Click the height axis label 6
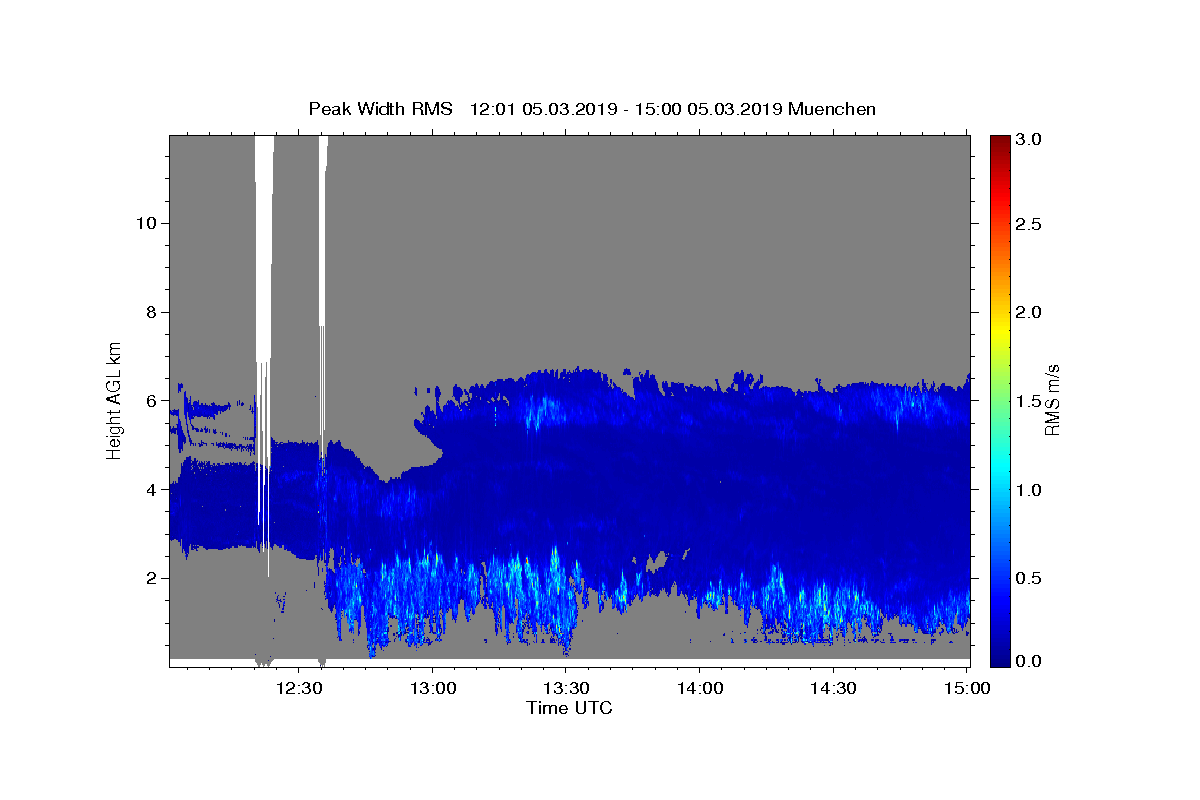The width and height of the screenshot is (1200, 800). coord(149,400)
